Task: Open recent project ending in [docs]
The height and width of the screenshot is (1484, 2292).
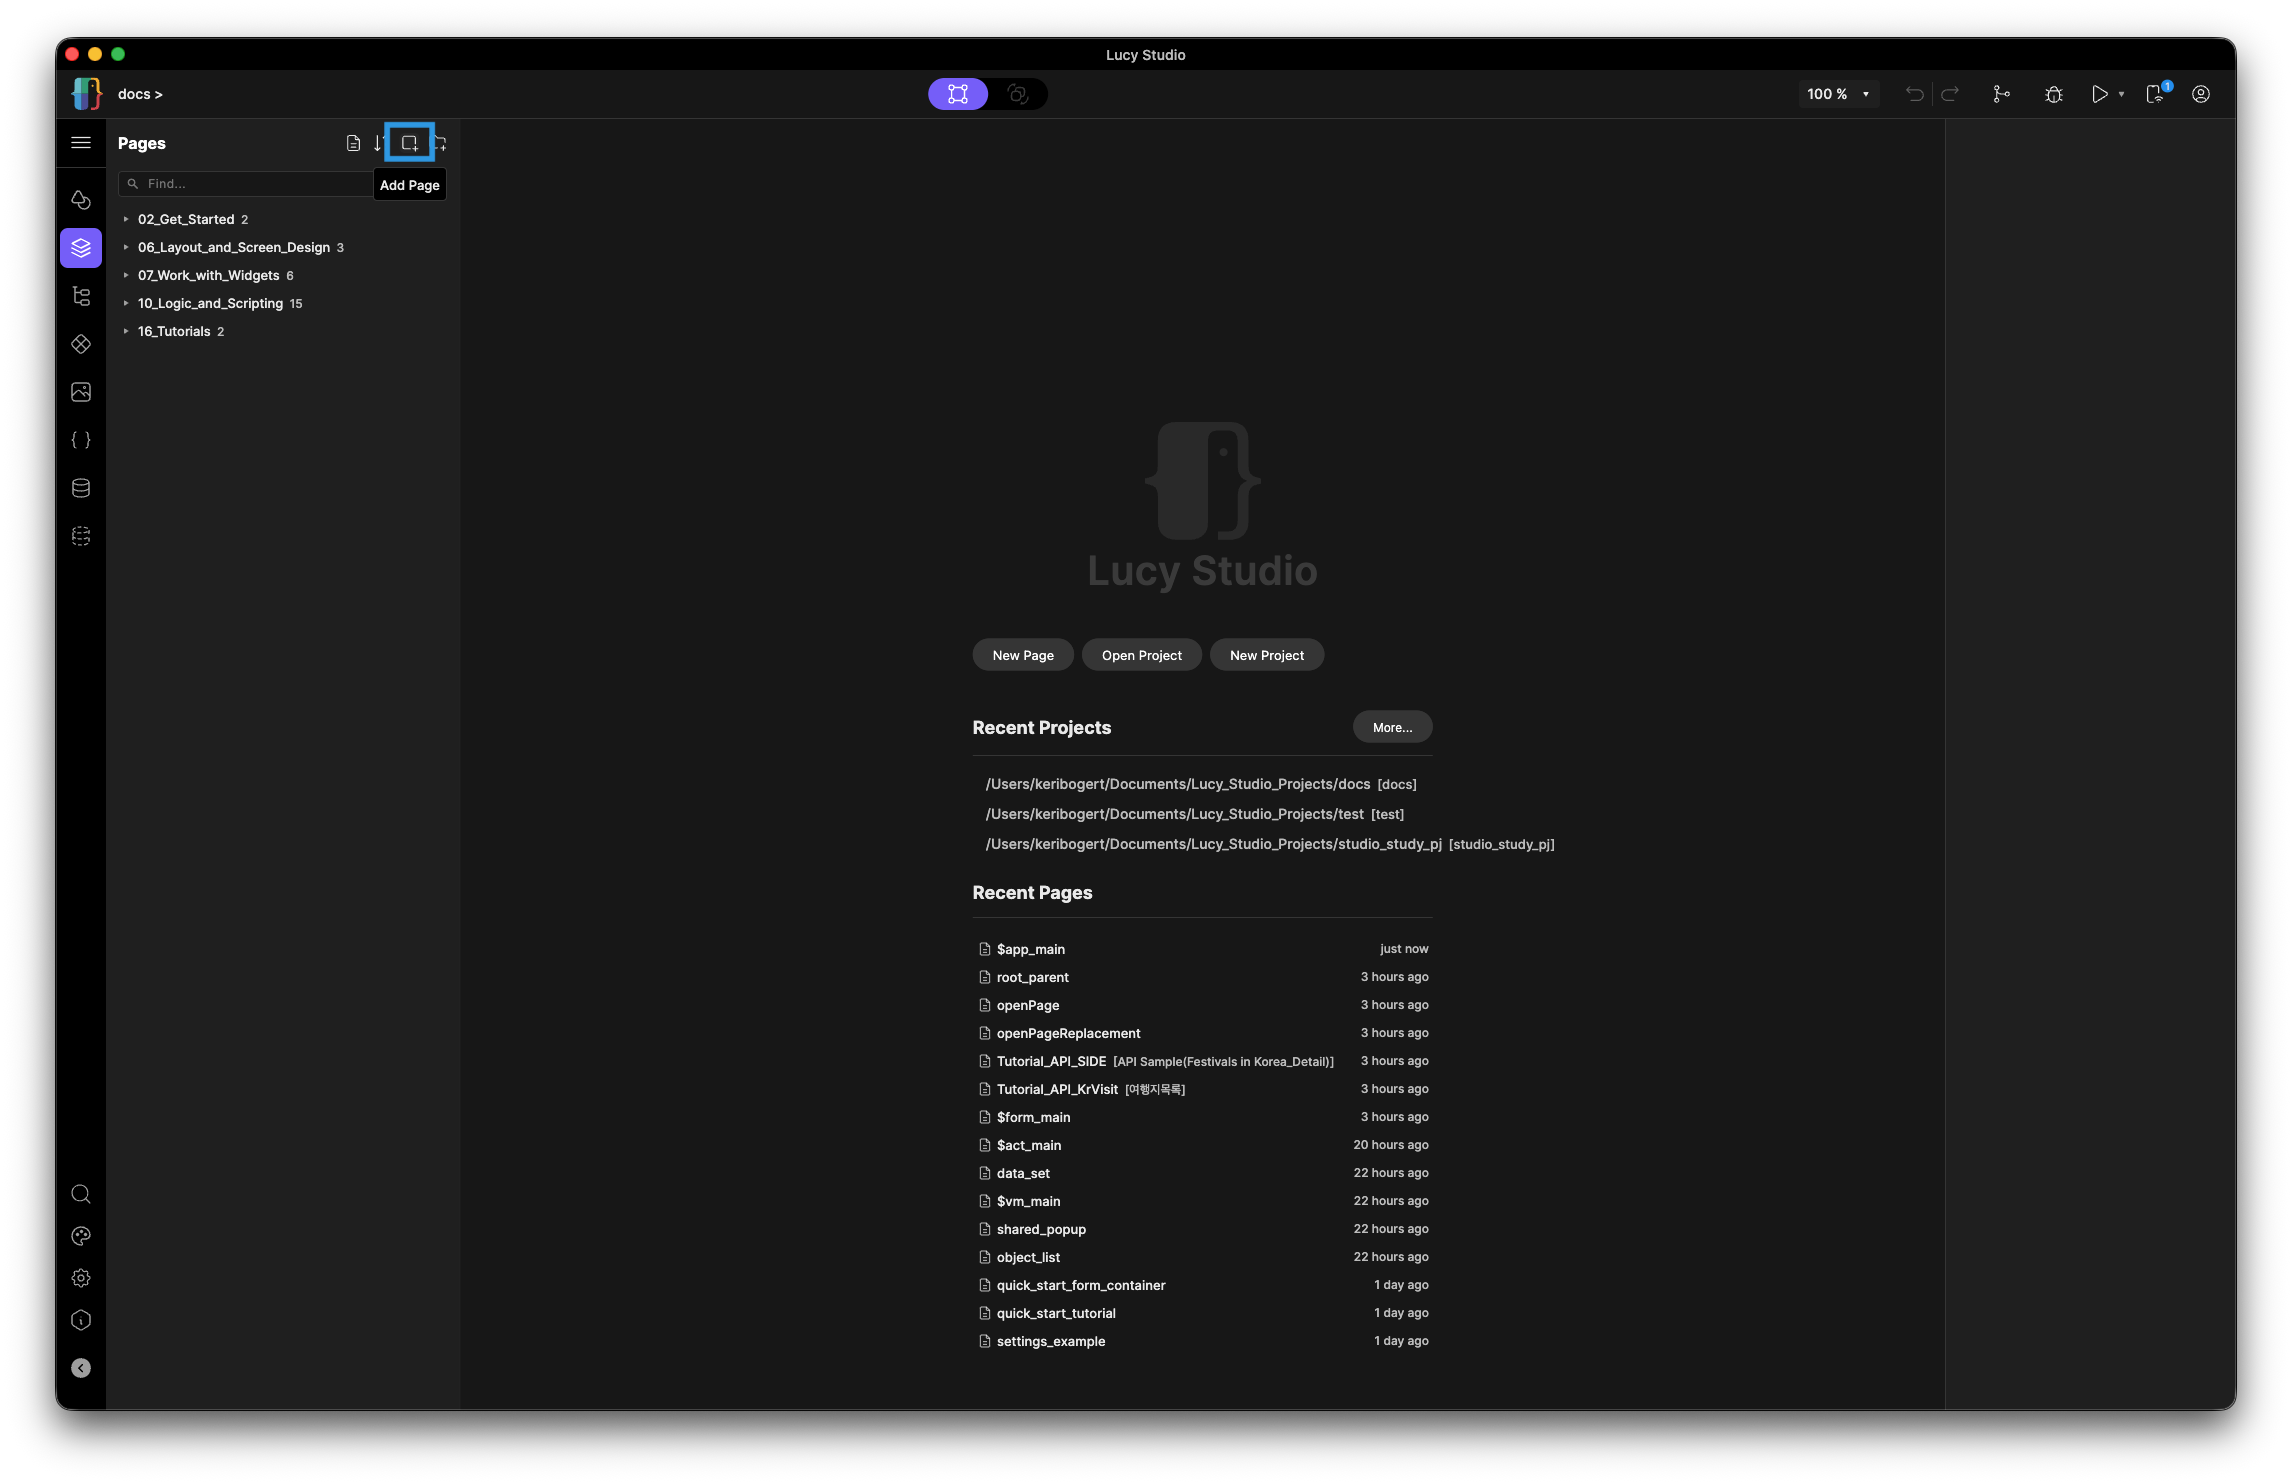Action: pyautogui.click(x=1201, y=784)
